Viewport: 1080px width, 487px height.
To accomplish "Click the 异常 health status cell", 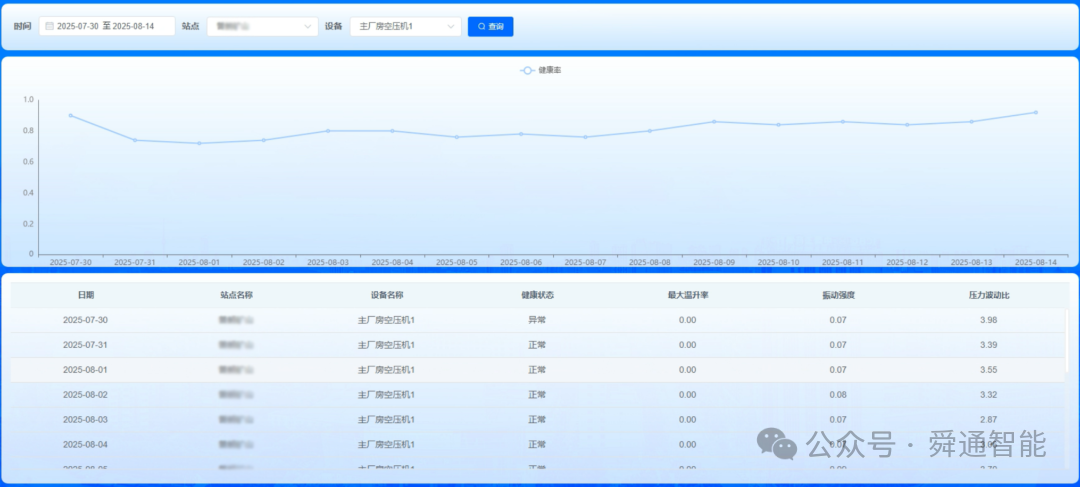I will (x=537, y=320).
